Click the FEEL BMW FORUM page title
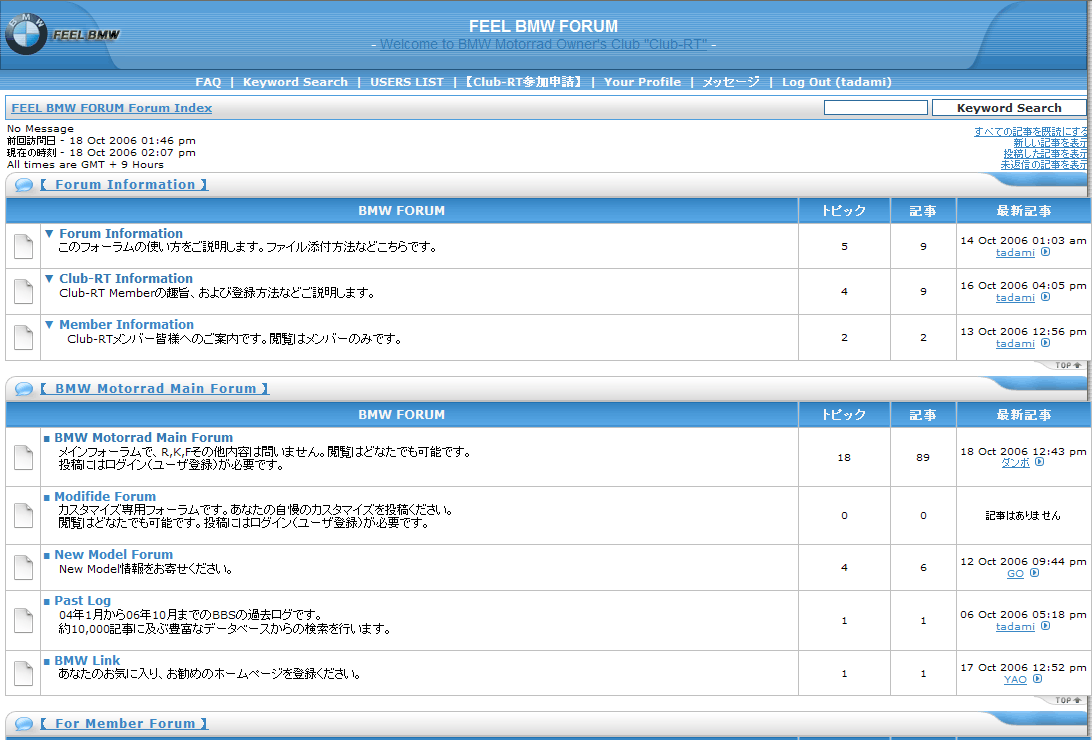This screenshot has height=740, width=1092. pos(543,26)
